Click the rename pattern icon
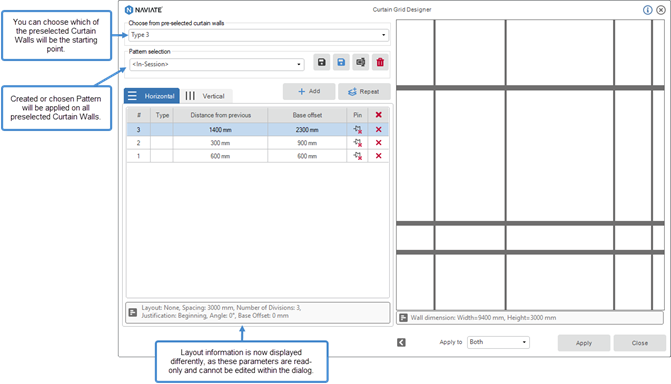The width and height of the screenshot is (671, 384). tap(361, 63)
